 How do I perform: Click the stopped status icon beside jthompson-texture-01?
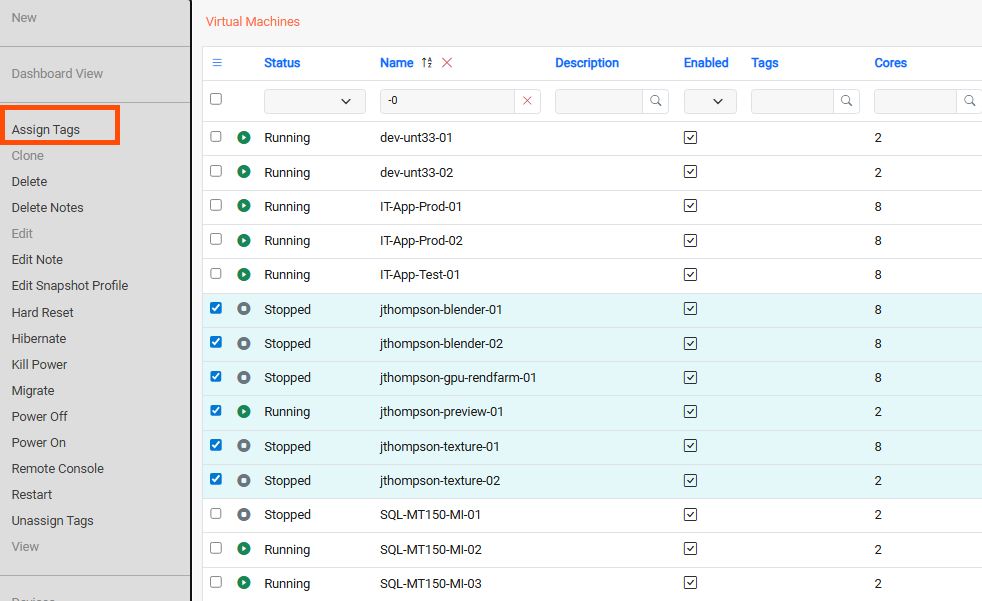[242, 445]
